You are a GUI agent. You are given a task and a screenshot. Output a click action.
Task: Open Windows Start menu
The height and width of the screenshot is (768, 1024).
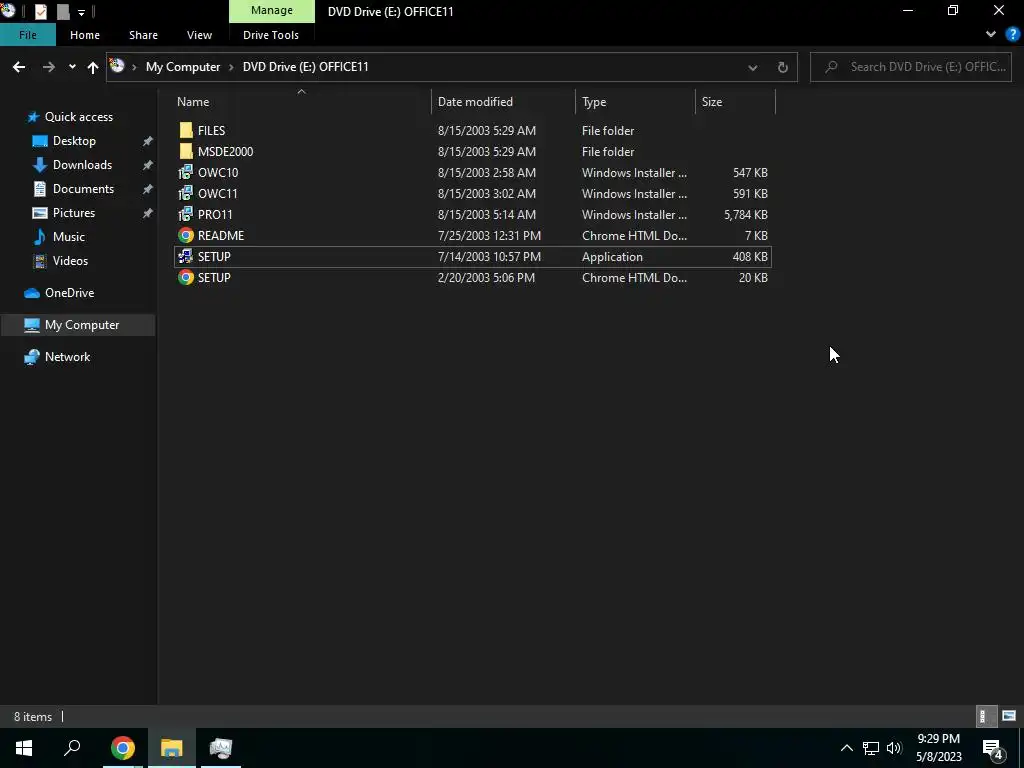(x=24, y=748)
